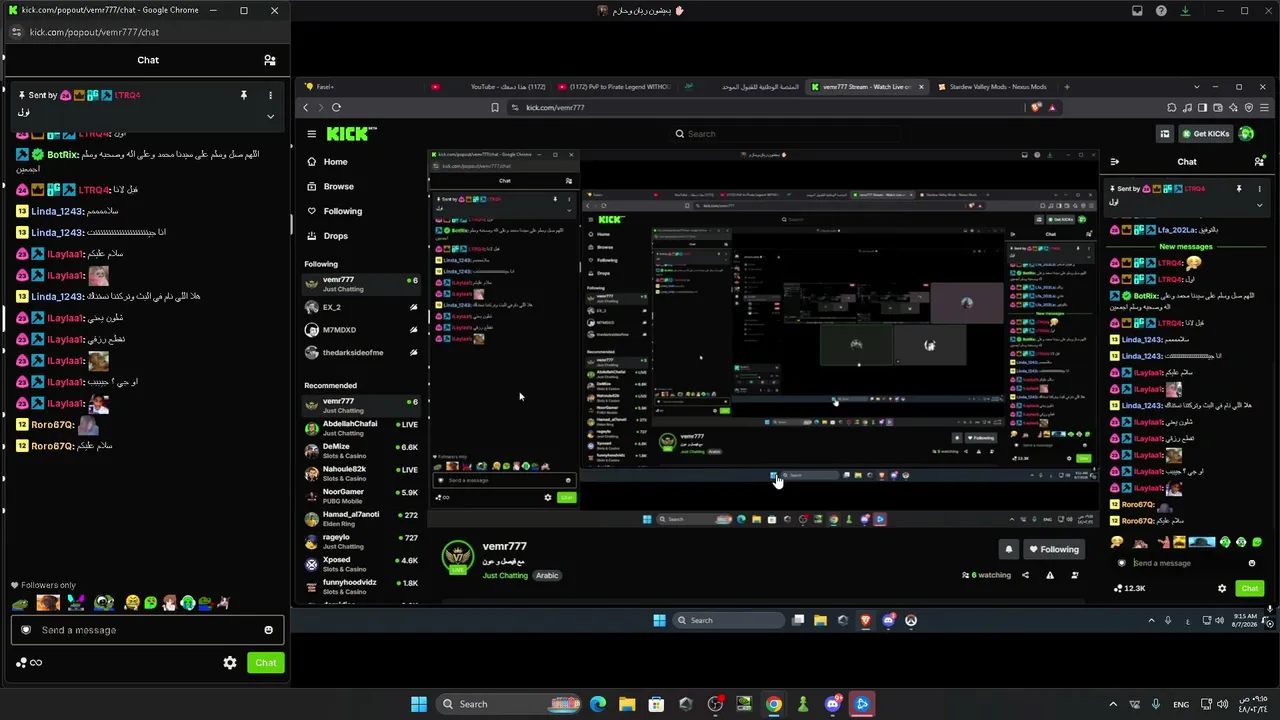Open Hamad_al7anoti Elden Ring recommended channel
This screenshot has width=1280, height=720.
(x=361, y=519)
